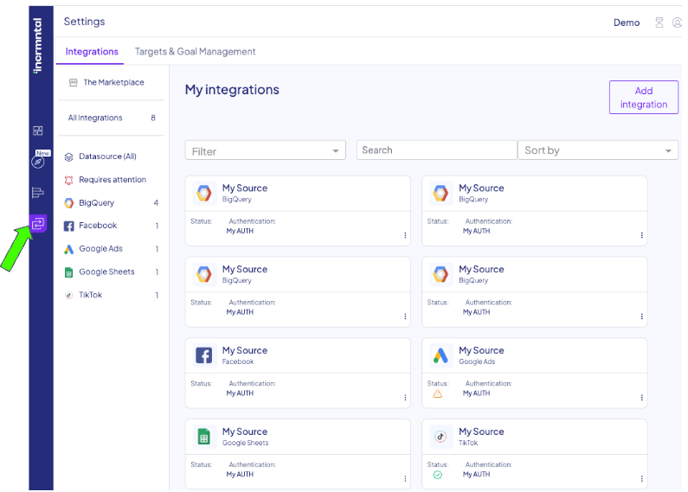Click the hourglass icon in header
This screenshot has height=492, width=688.
click(x=658, y=22)
